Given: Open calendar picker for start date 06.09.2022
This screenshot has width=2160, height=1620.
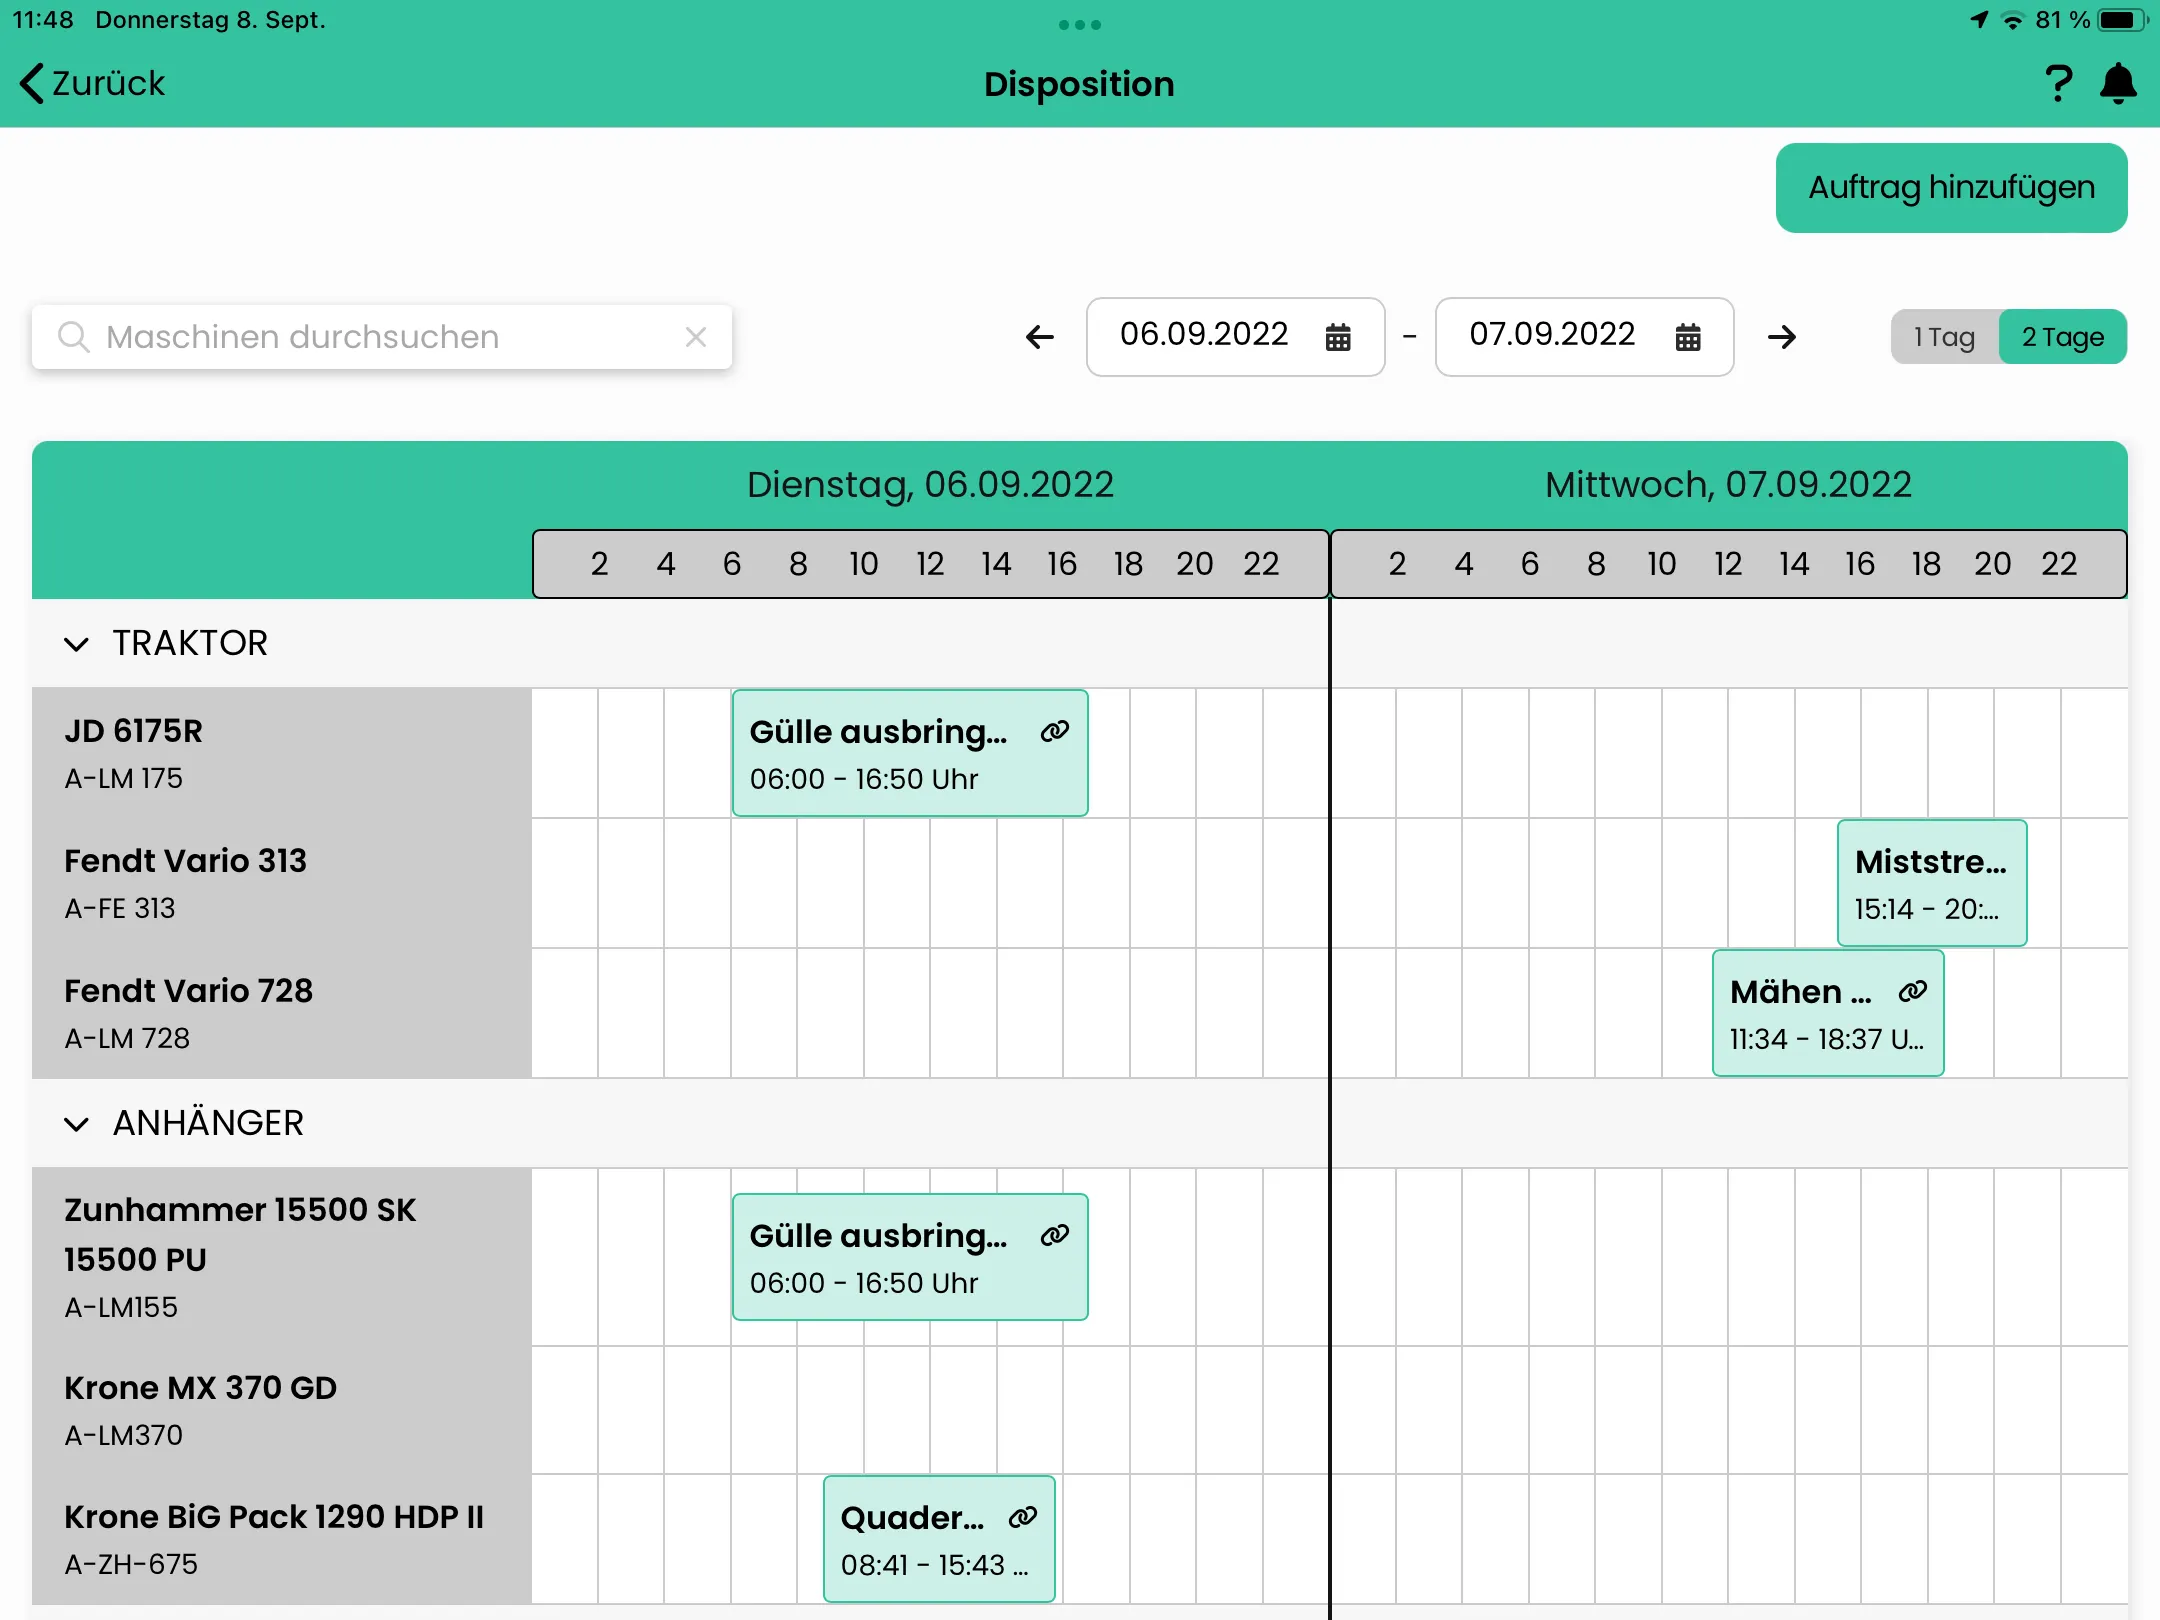Looking at the screenshot, I should (1337, 337).
